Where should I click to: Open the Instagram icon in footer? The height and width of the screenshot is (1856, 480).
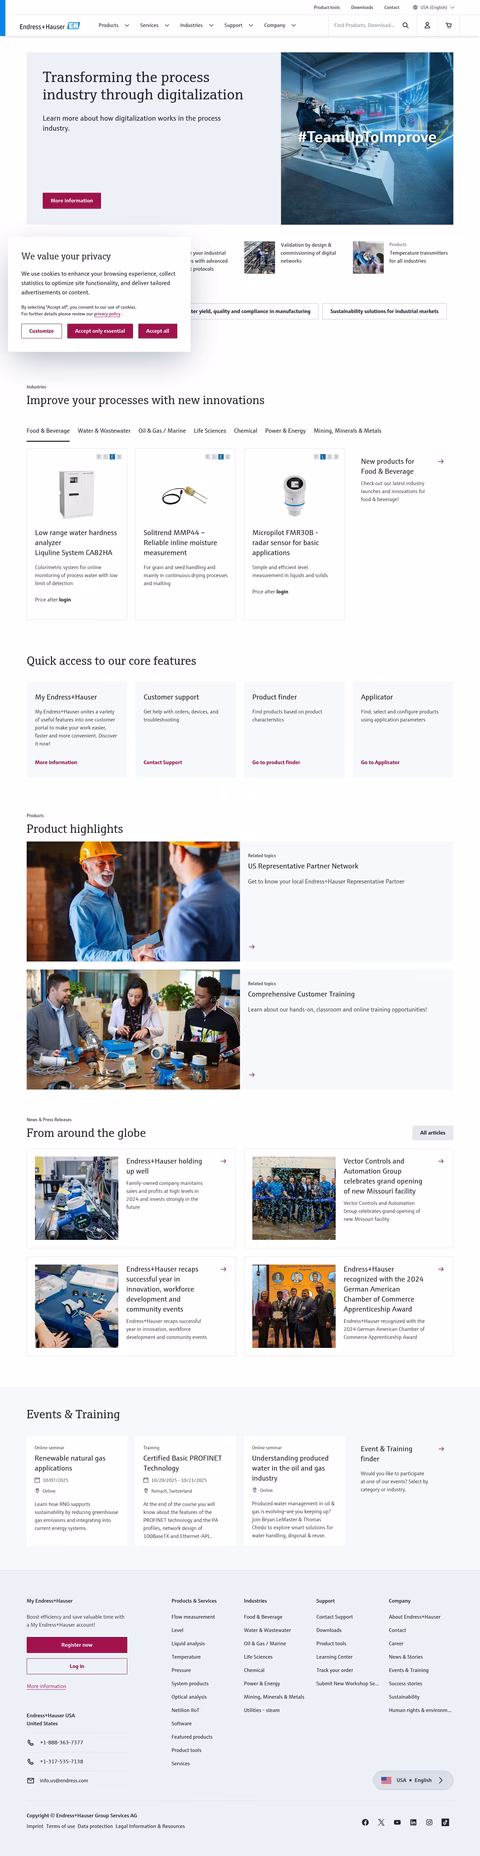coord(429,1822)
